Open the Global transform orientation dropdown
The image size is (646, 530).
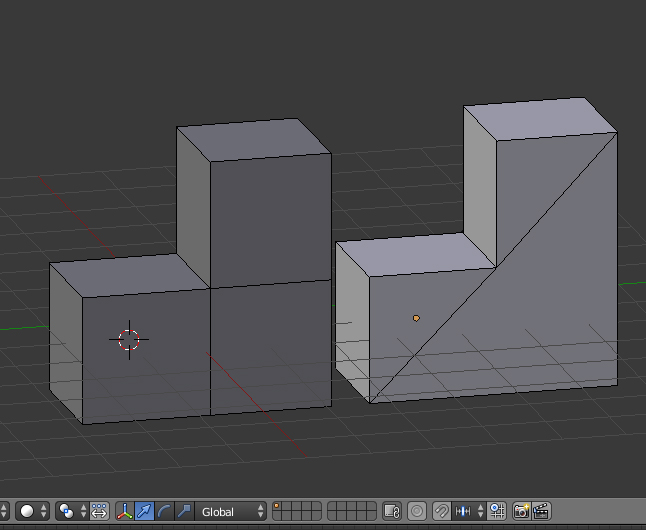pos(231,511)
